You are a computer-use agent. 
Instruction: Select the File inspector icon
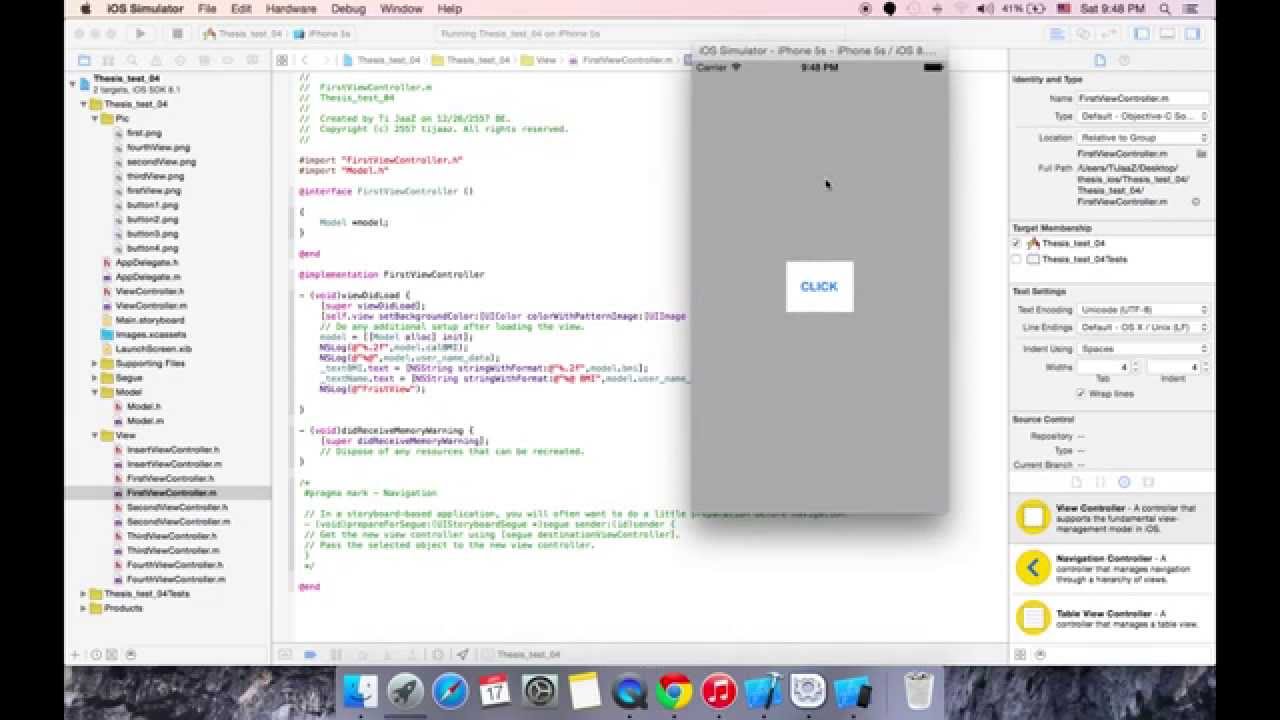(1100, 60)
